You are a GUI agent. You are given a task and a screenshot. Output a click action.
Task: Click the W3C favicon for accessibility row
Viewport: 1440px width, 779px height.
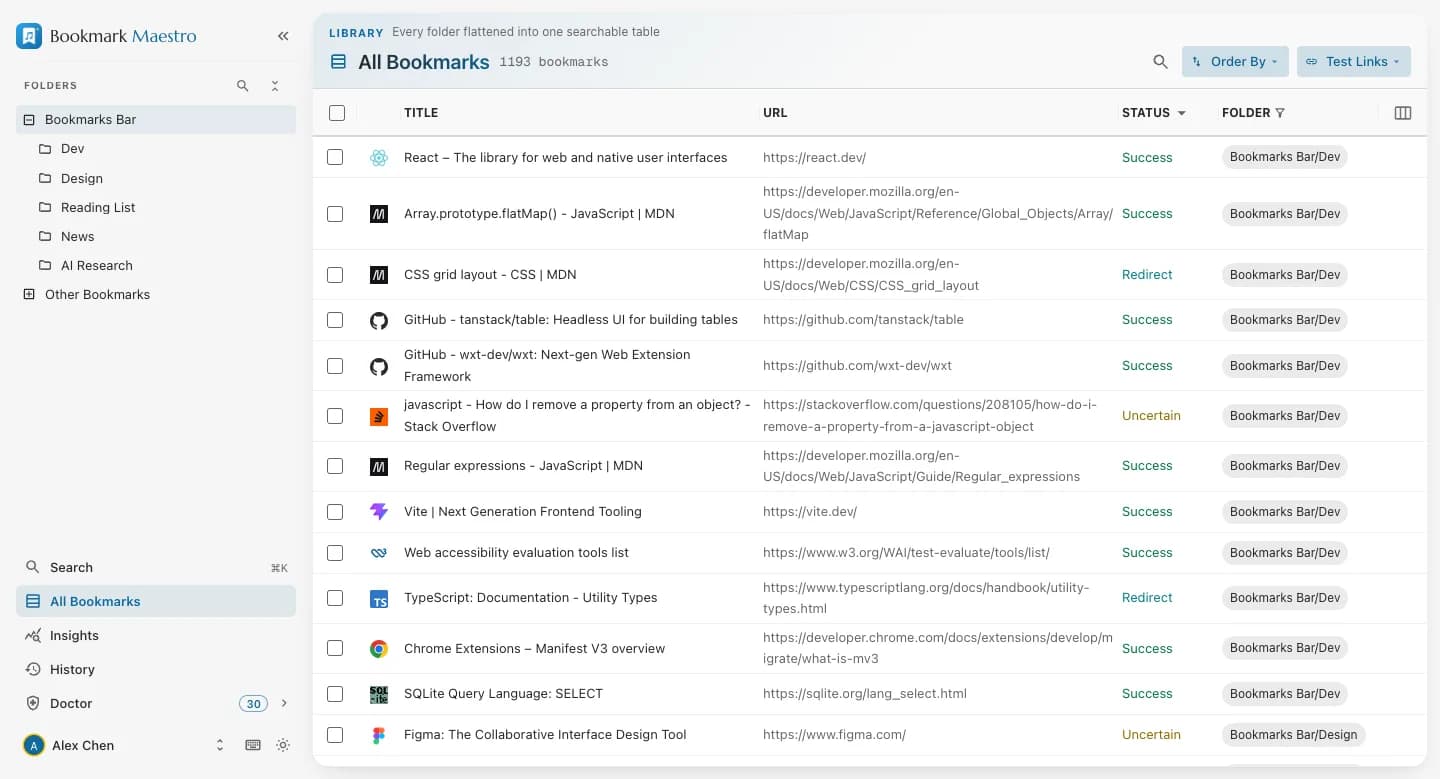[x=378, y=553]
